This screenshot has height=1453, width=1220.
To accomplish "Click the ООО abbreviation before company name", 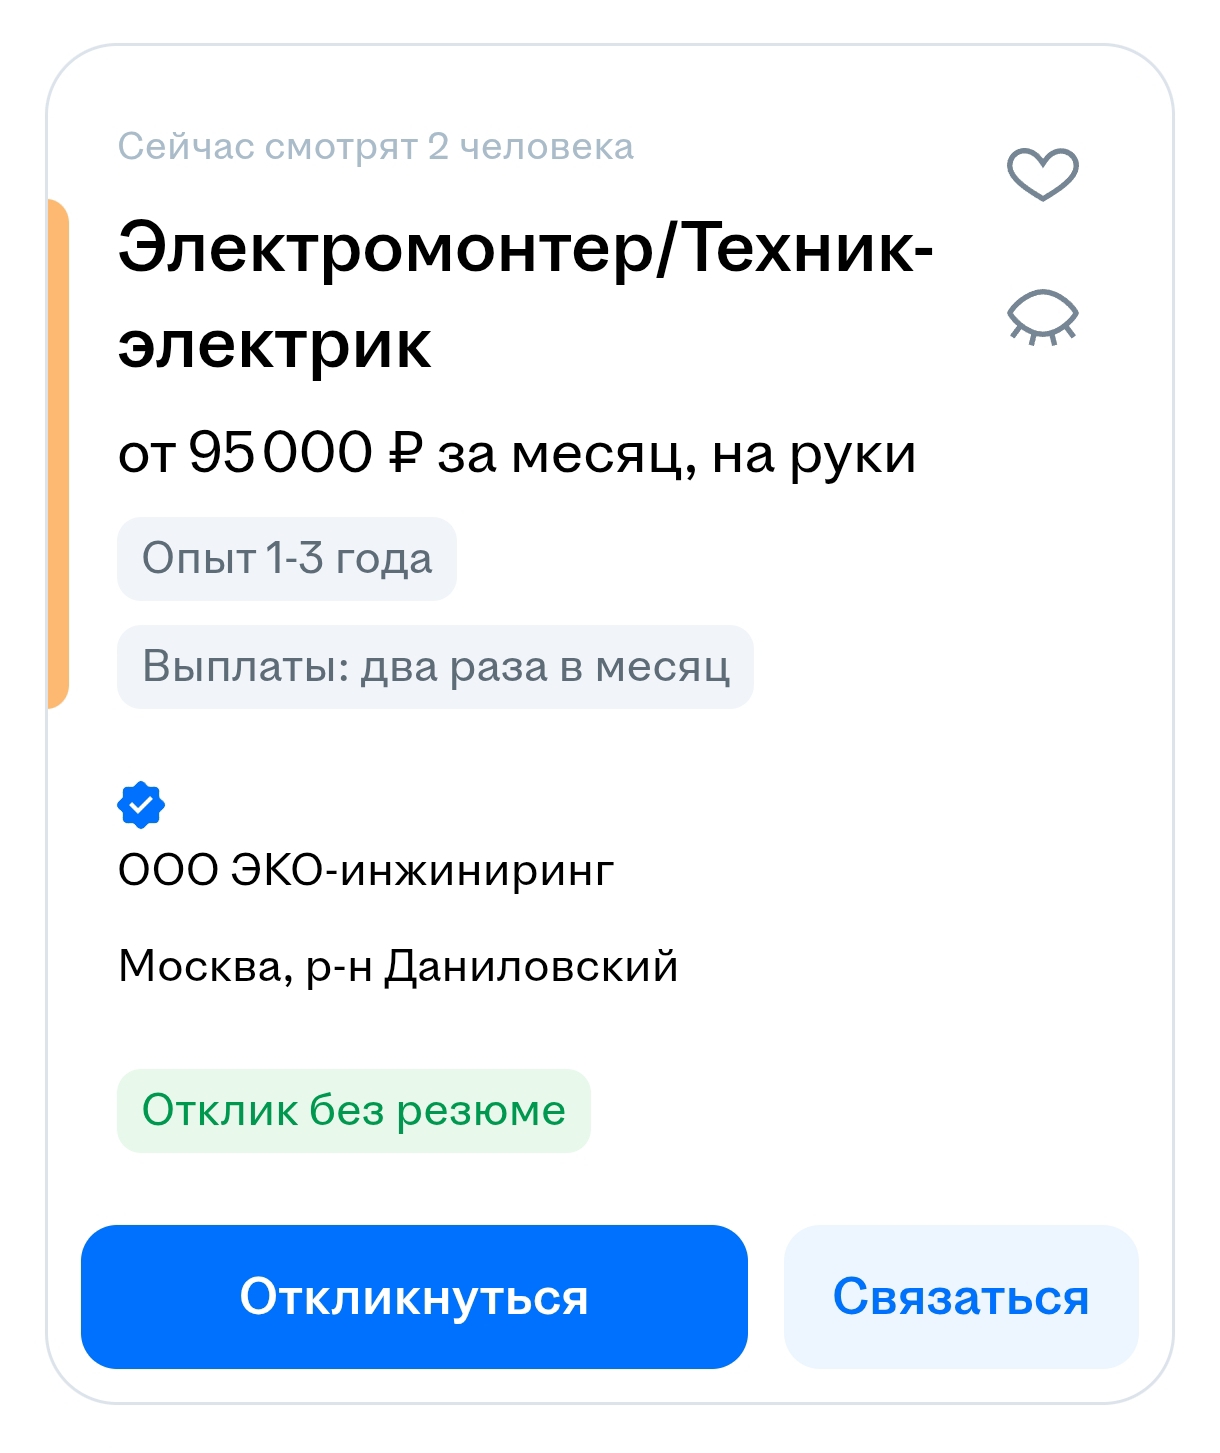I will coord(168,870).
